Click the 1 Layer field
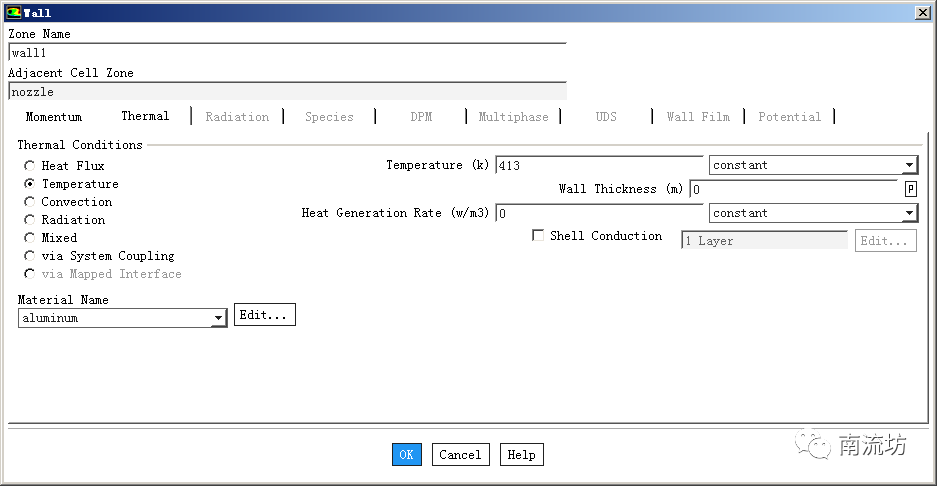This screenshot has width=937, height=486. click(764, 240)
